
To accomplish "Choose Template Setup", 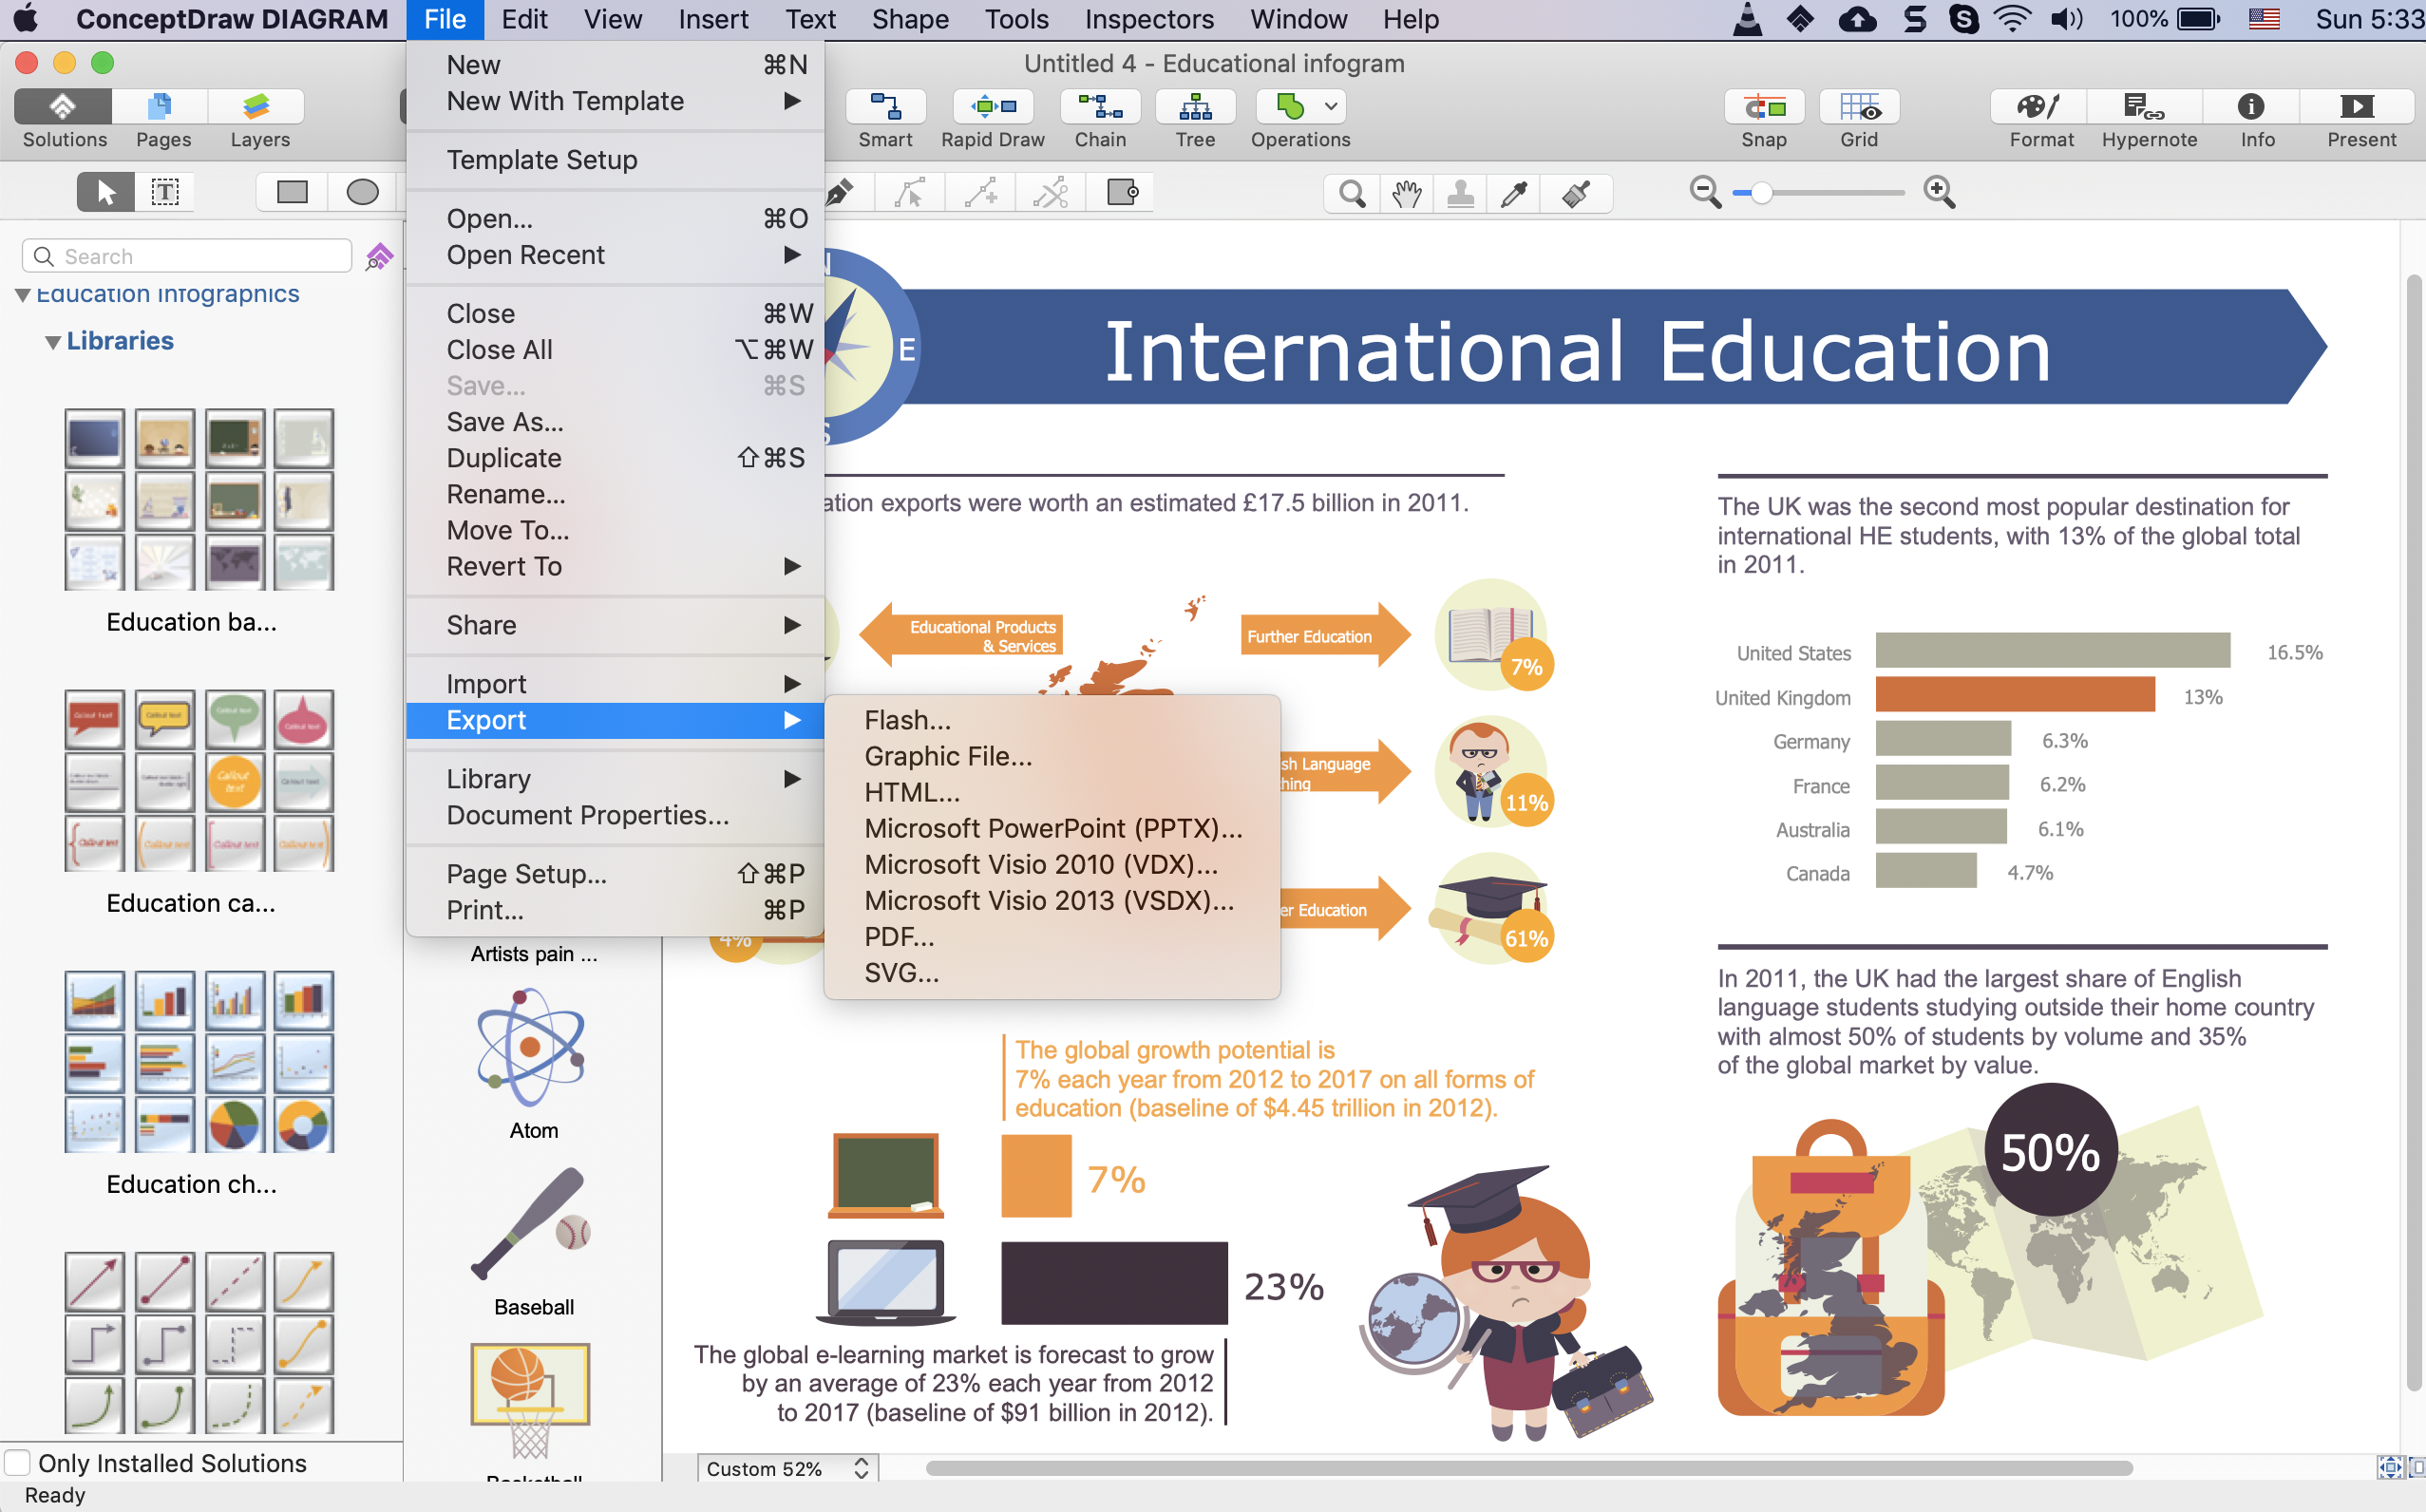I will [615, 160].
